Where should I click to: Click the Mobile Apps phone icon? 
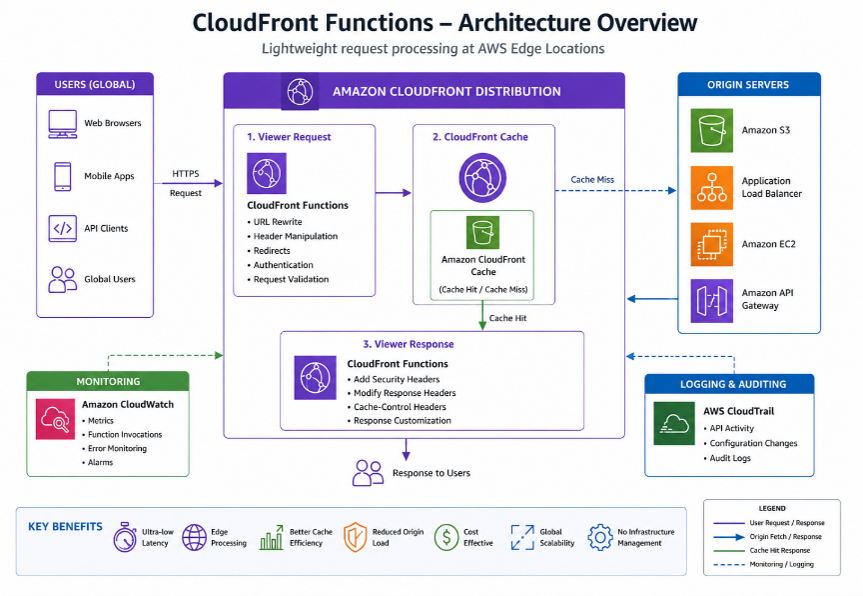click(63, 176)
